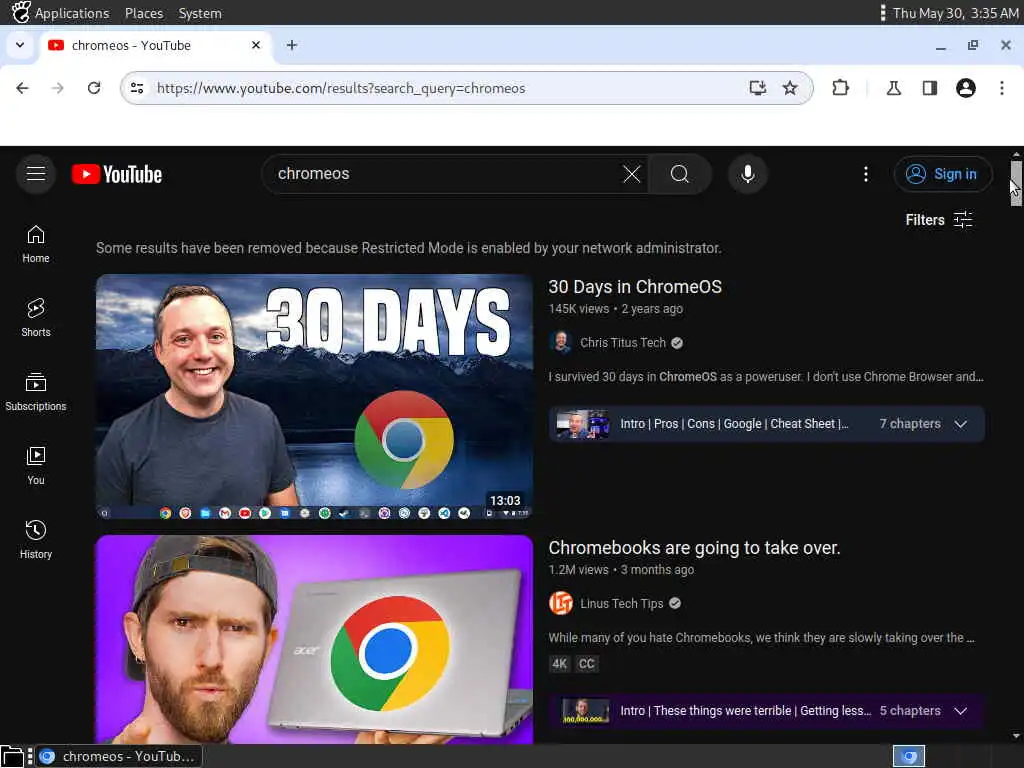Click the browser forward arrow

click(x=57, y=88)
